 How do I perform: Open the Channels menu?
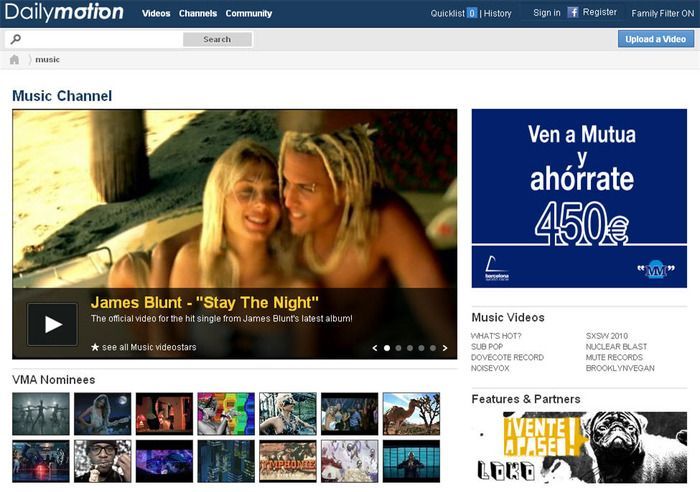tap(198, 13)
